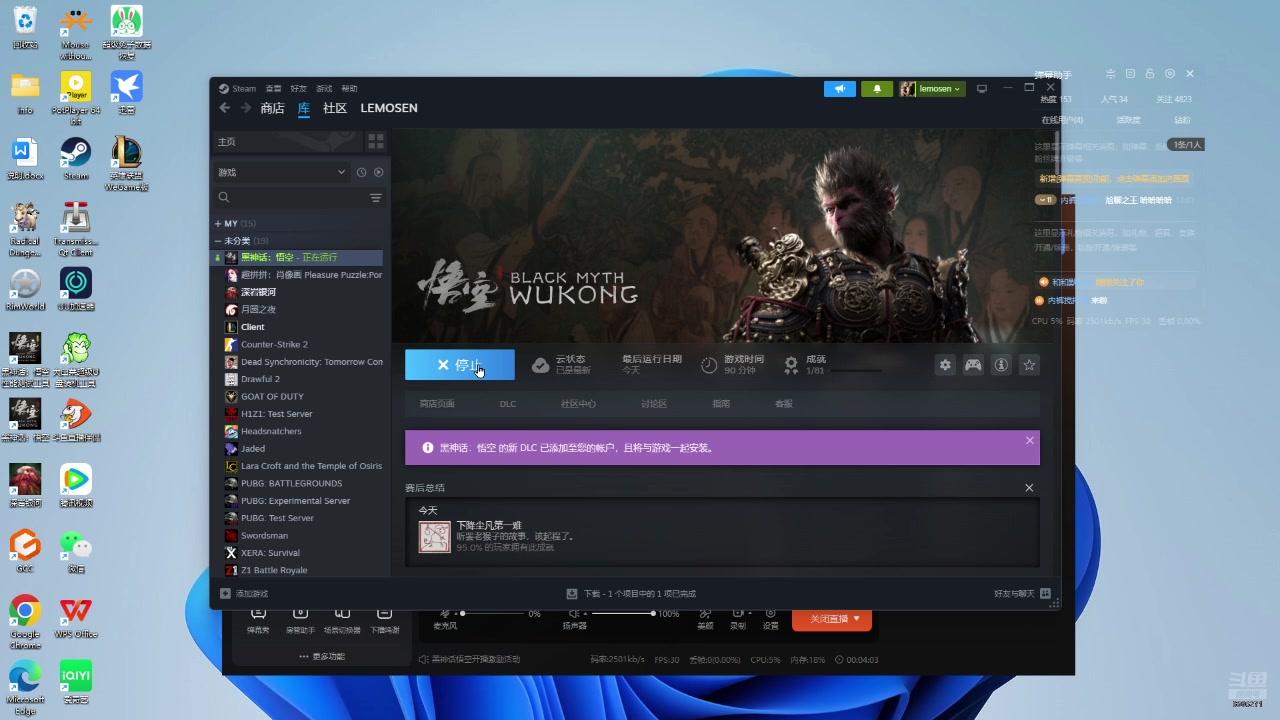This screenshot has width=1280, height=720.
Task: Open Recycle Bin desktop icon
Action: click(x=25, y=27)
